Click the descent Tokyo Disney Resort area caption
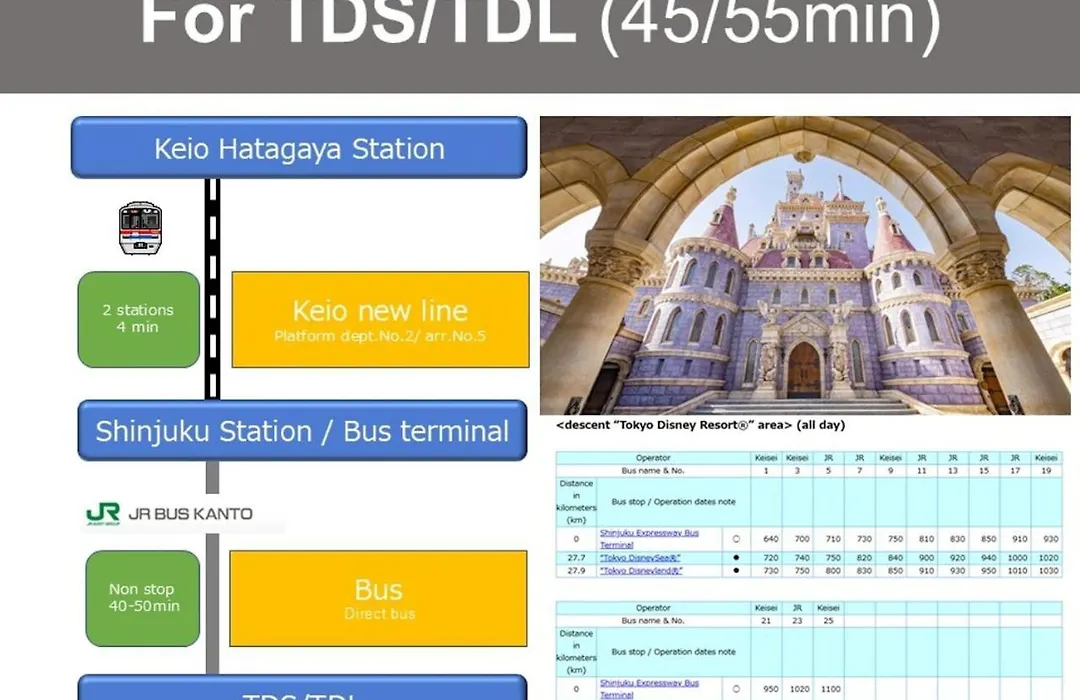 coord(700,425)
